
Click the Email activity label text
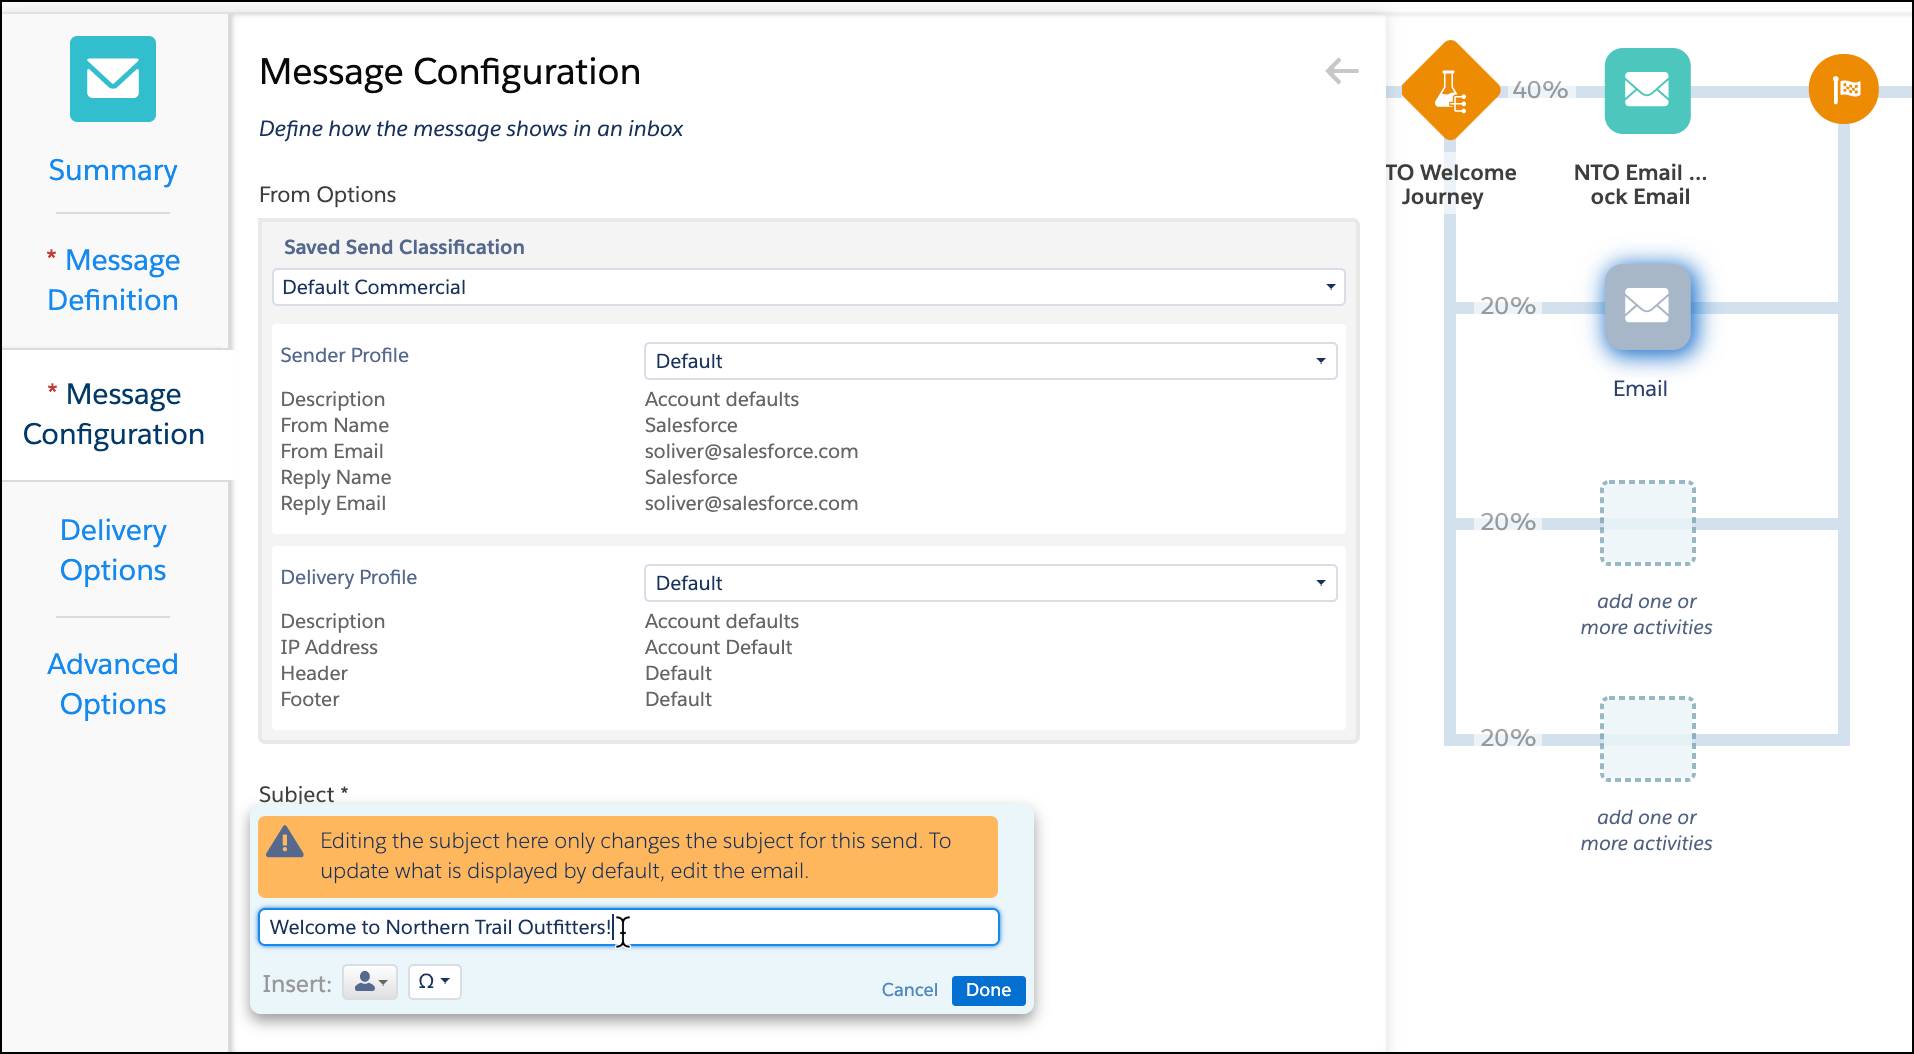(x=1640, y=389)
